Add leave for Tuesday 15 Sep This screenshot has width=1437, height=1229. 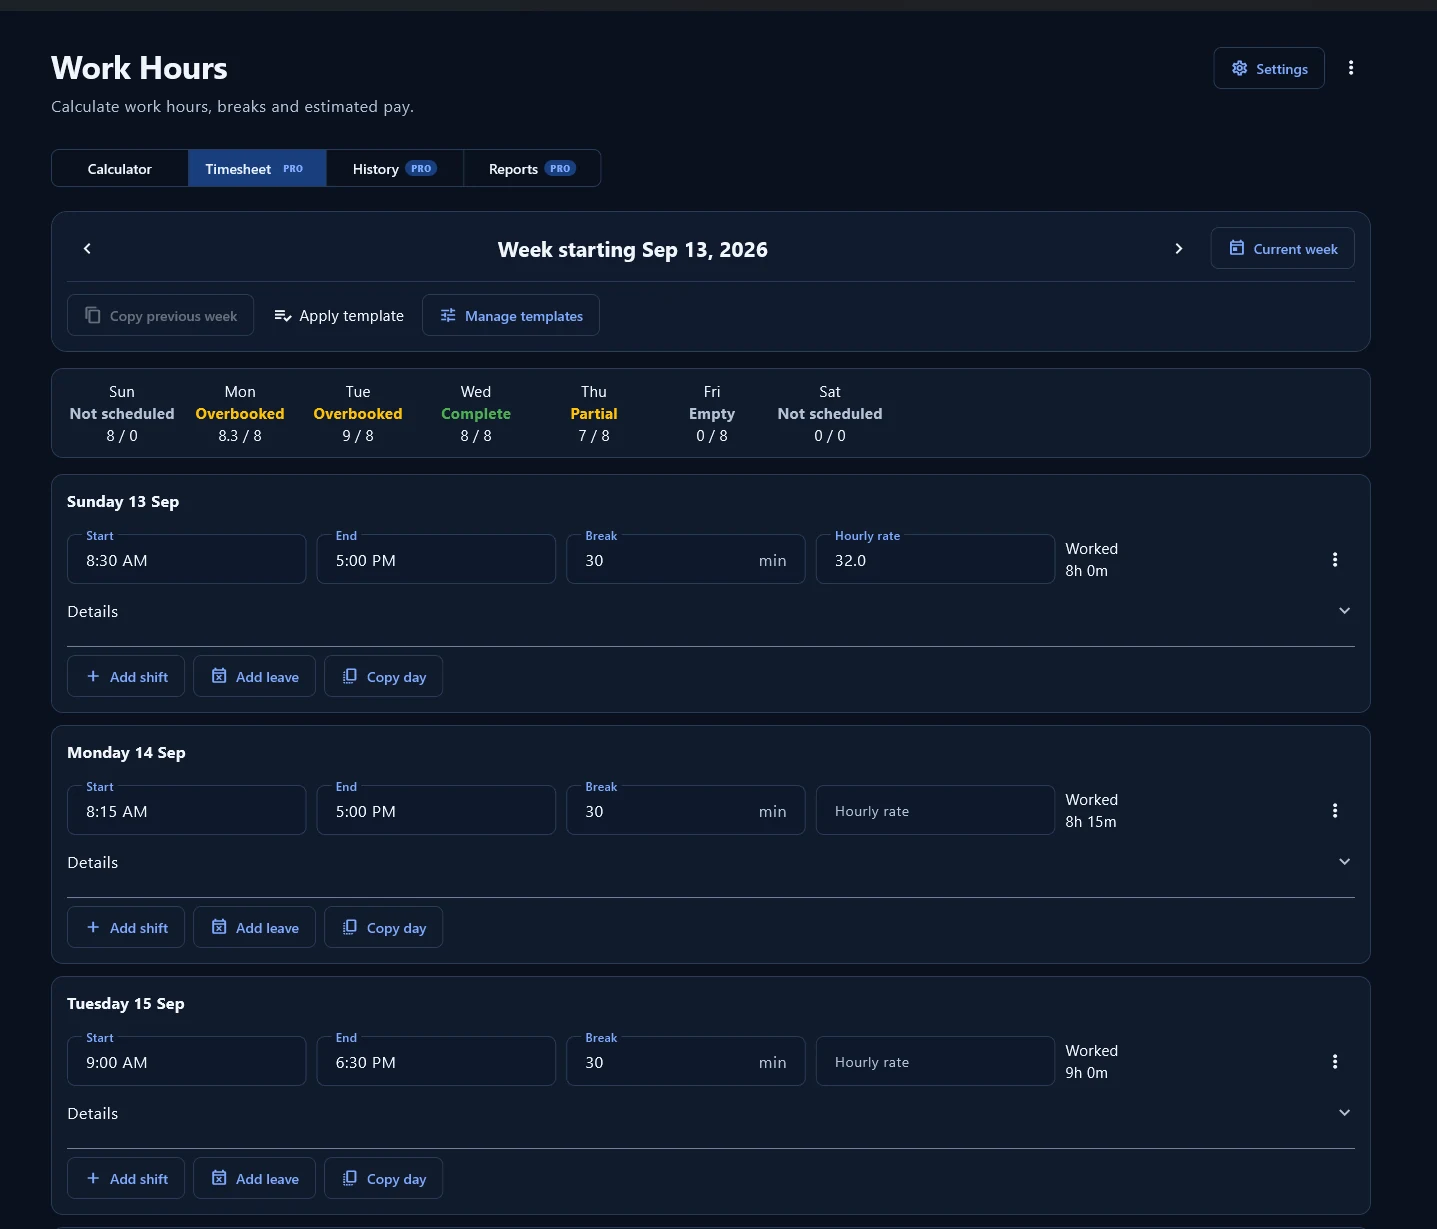click(254, 1178)
